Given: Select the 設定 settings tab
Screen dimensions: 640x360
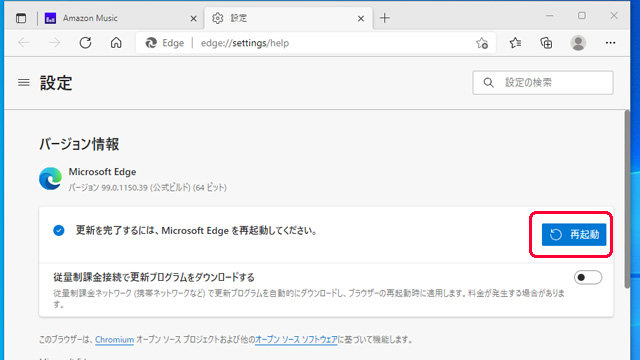Looking at the screenshot, I should click(x=288, y=18).
